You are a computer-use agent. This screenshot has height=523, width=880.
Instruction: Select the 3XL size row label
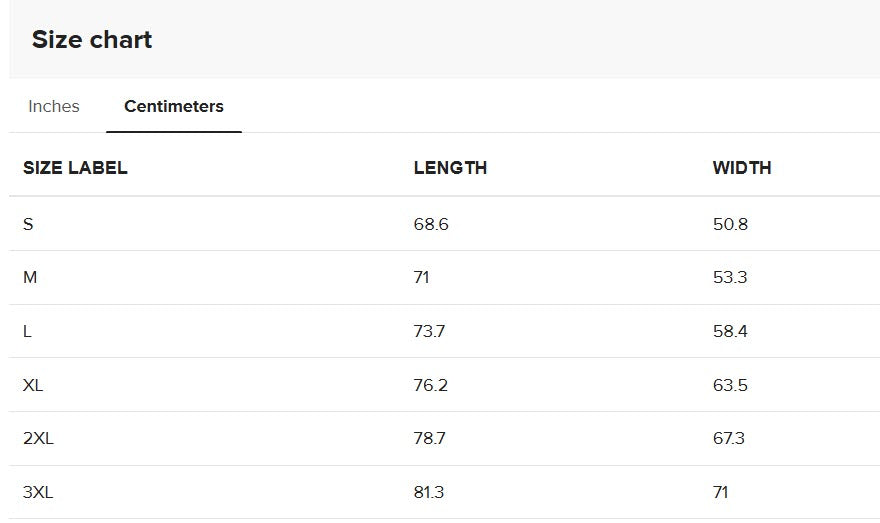click(38, 492)
